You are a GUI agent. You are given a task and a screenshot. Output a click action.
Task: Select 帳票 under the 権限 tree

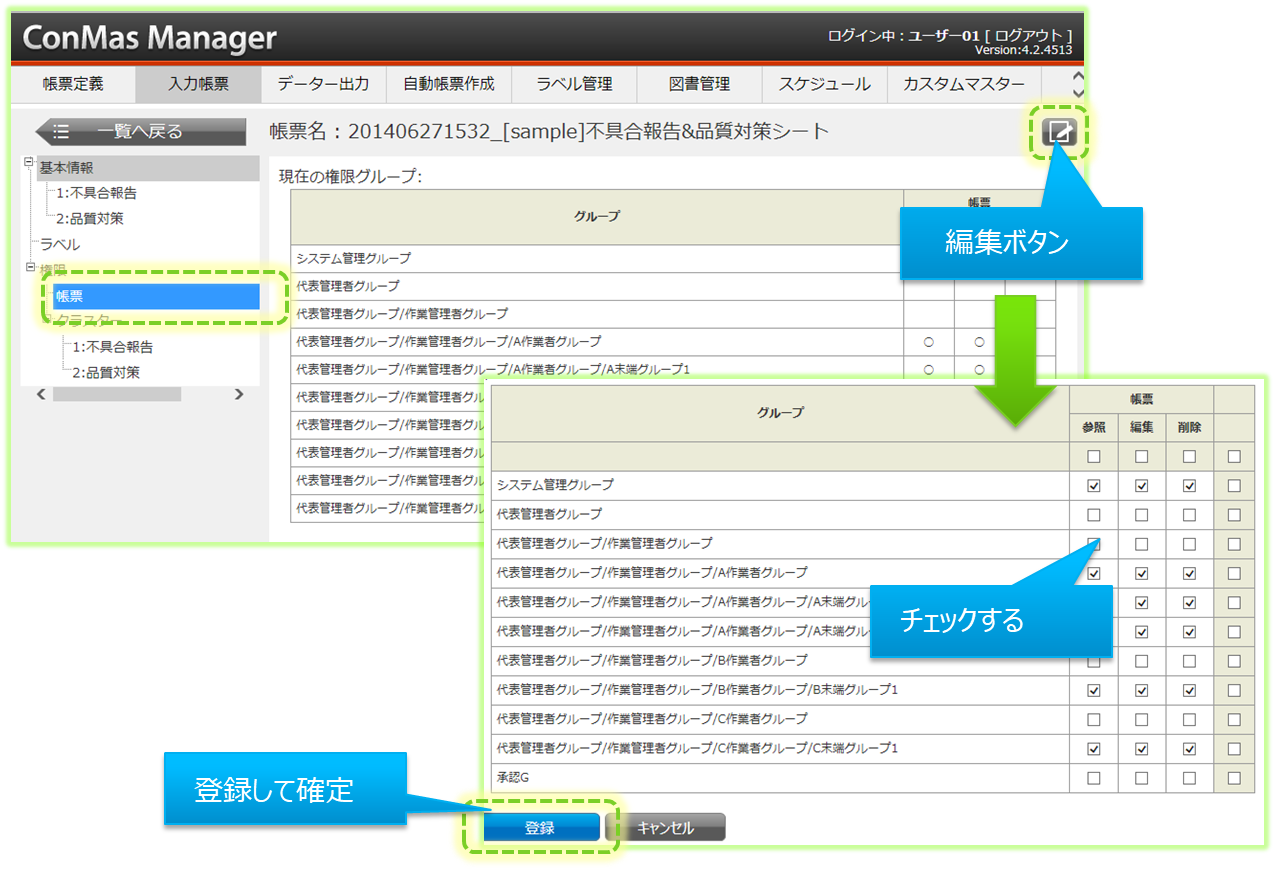coord(156,296)
